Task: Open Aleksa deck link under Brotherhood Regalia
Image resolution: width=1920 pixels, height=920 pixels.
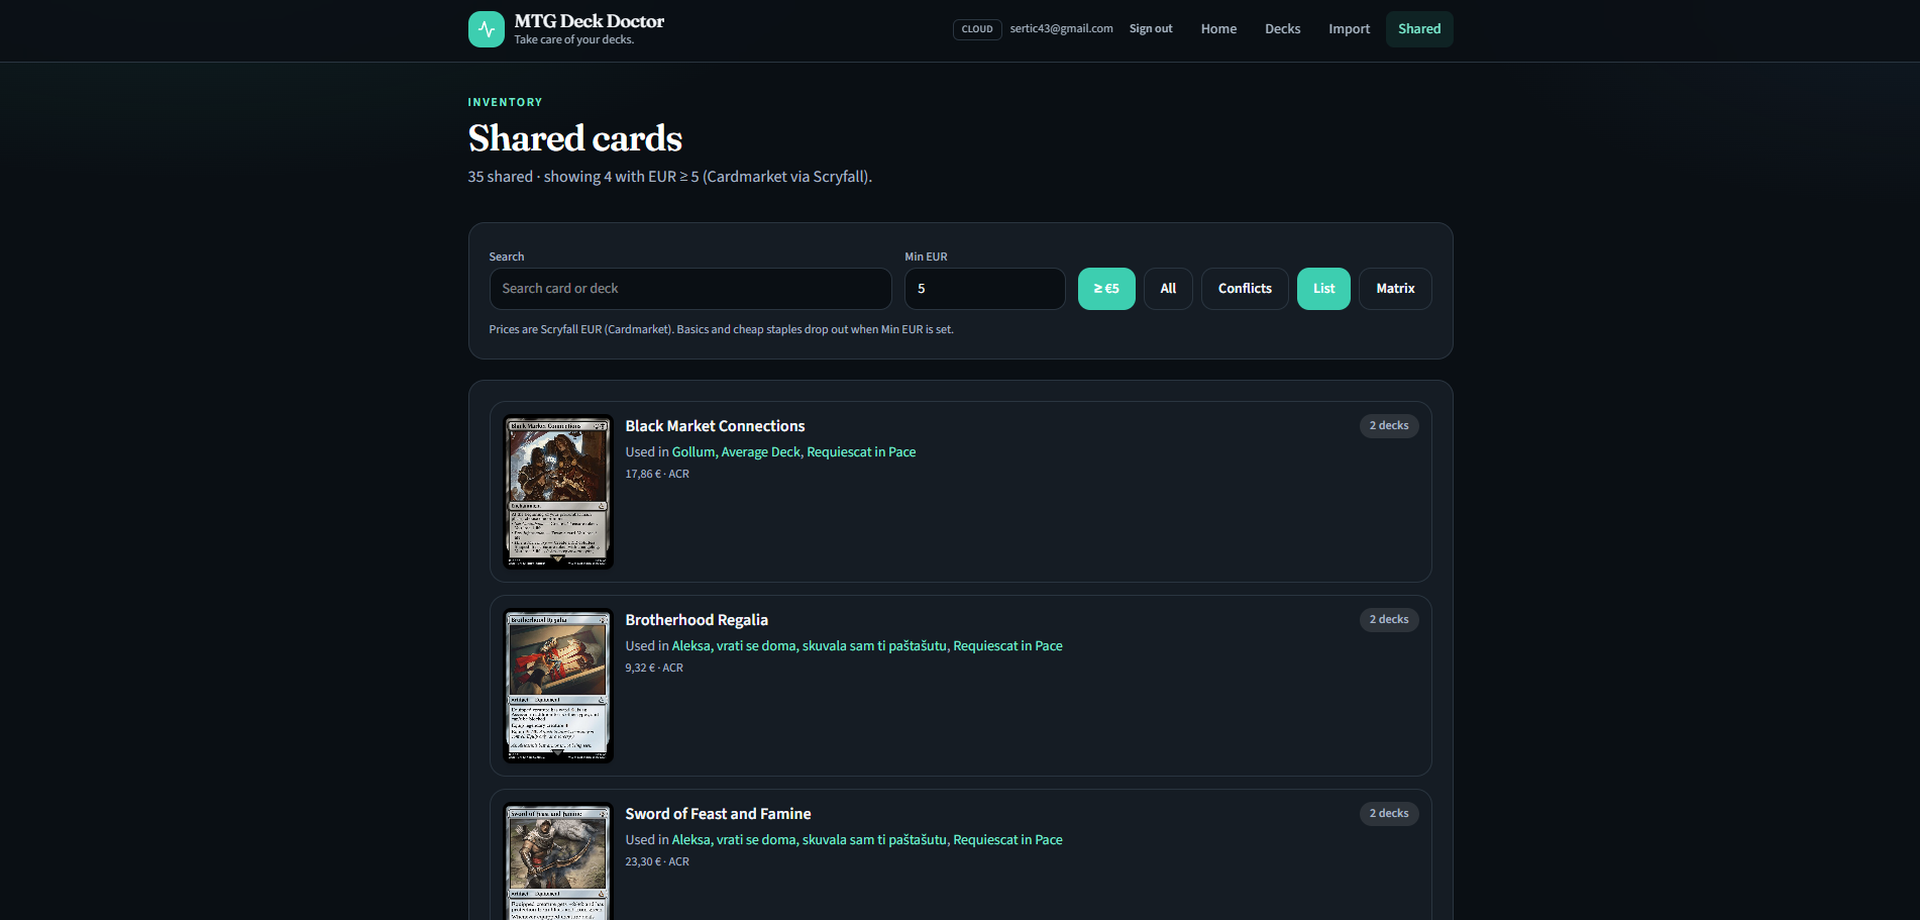Action: [809, 646]
